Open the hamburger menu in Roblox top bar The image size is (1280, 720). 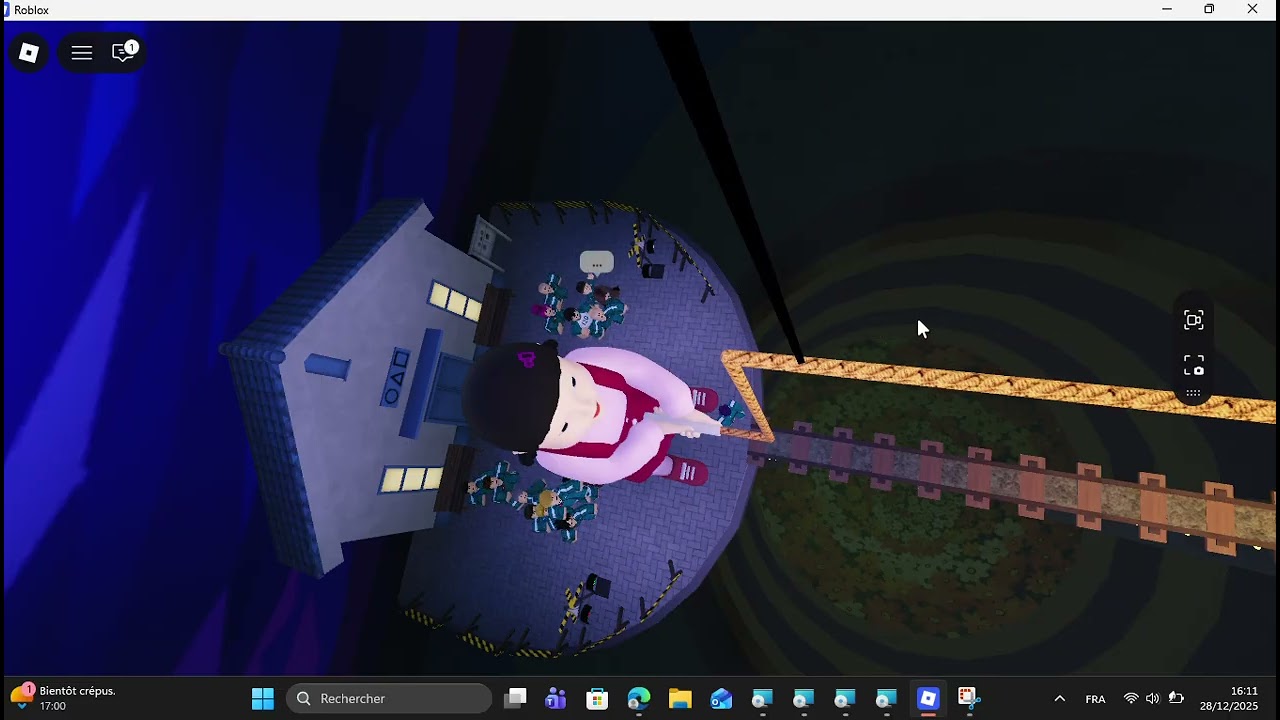tap(82, 53)
